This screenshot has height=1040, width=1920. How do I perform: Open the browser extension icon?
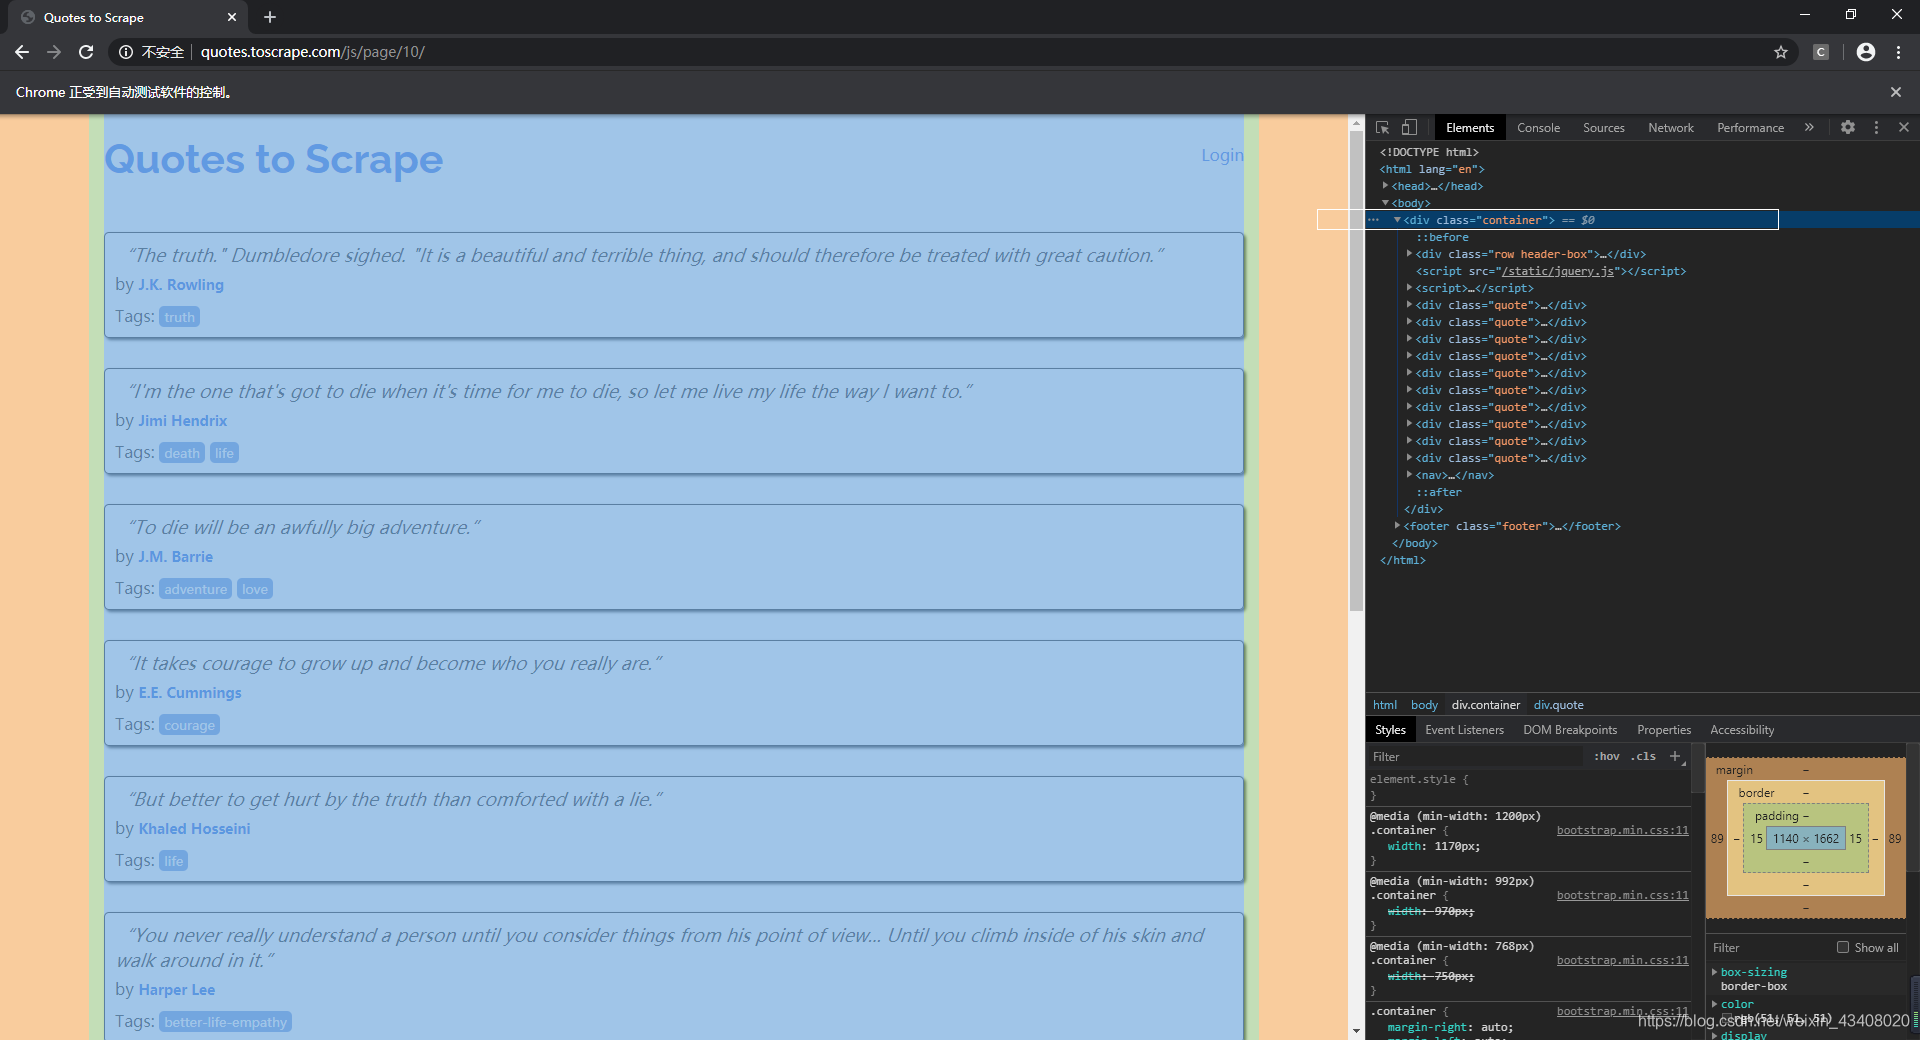pos(1821,52)
